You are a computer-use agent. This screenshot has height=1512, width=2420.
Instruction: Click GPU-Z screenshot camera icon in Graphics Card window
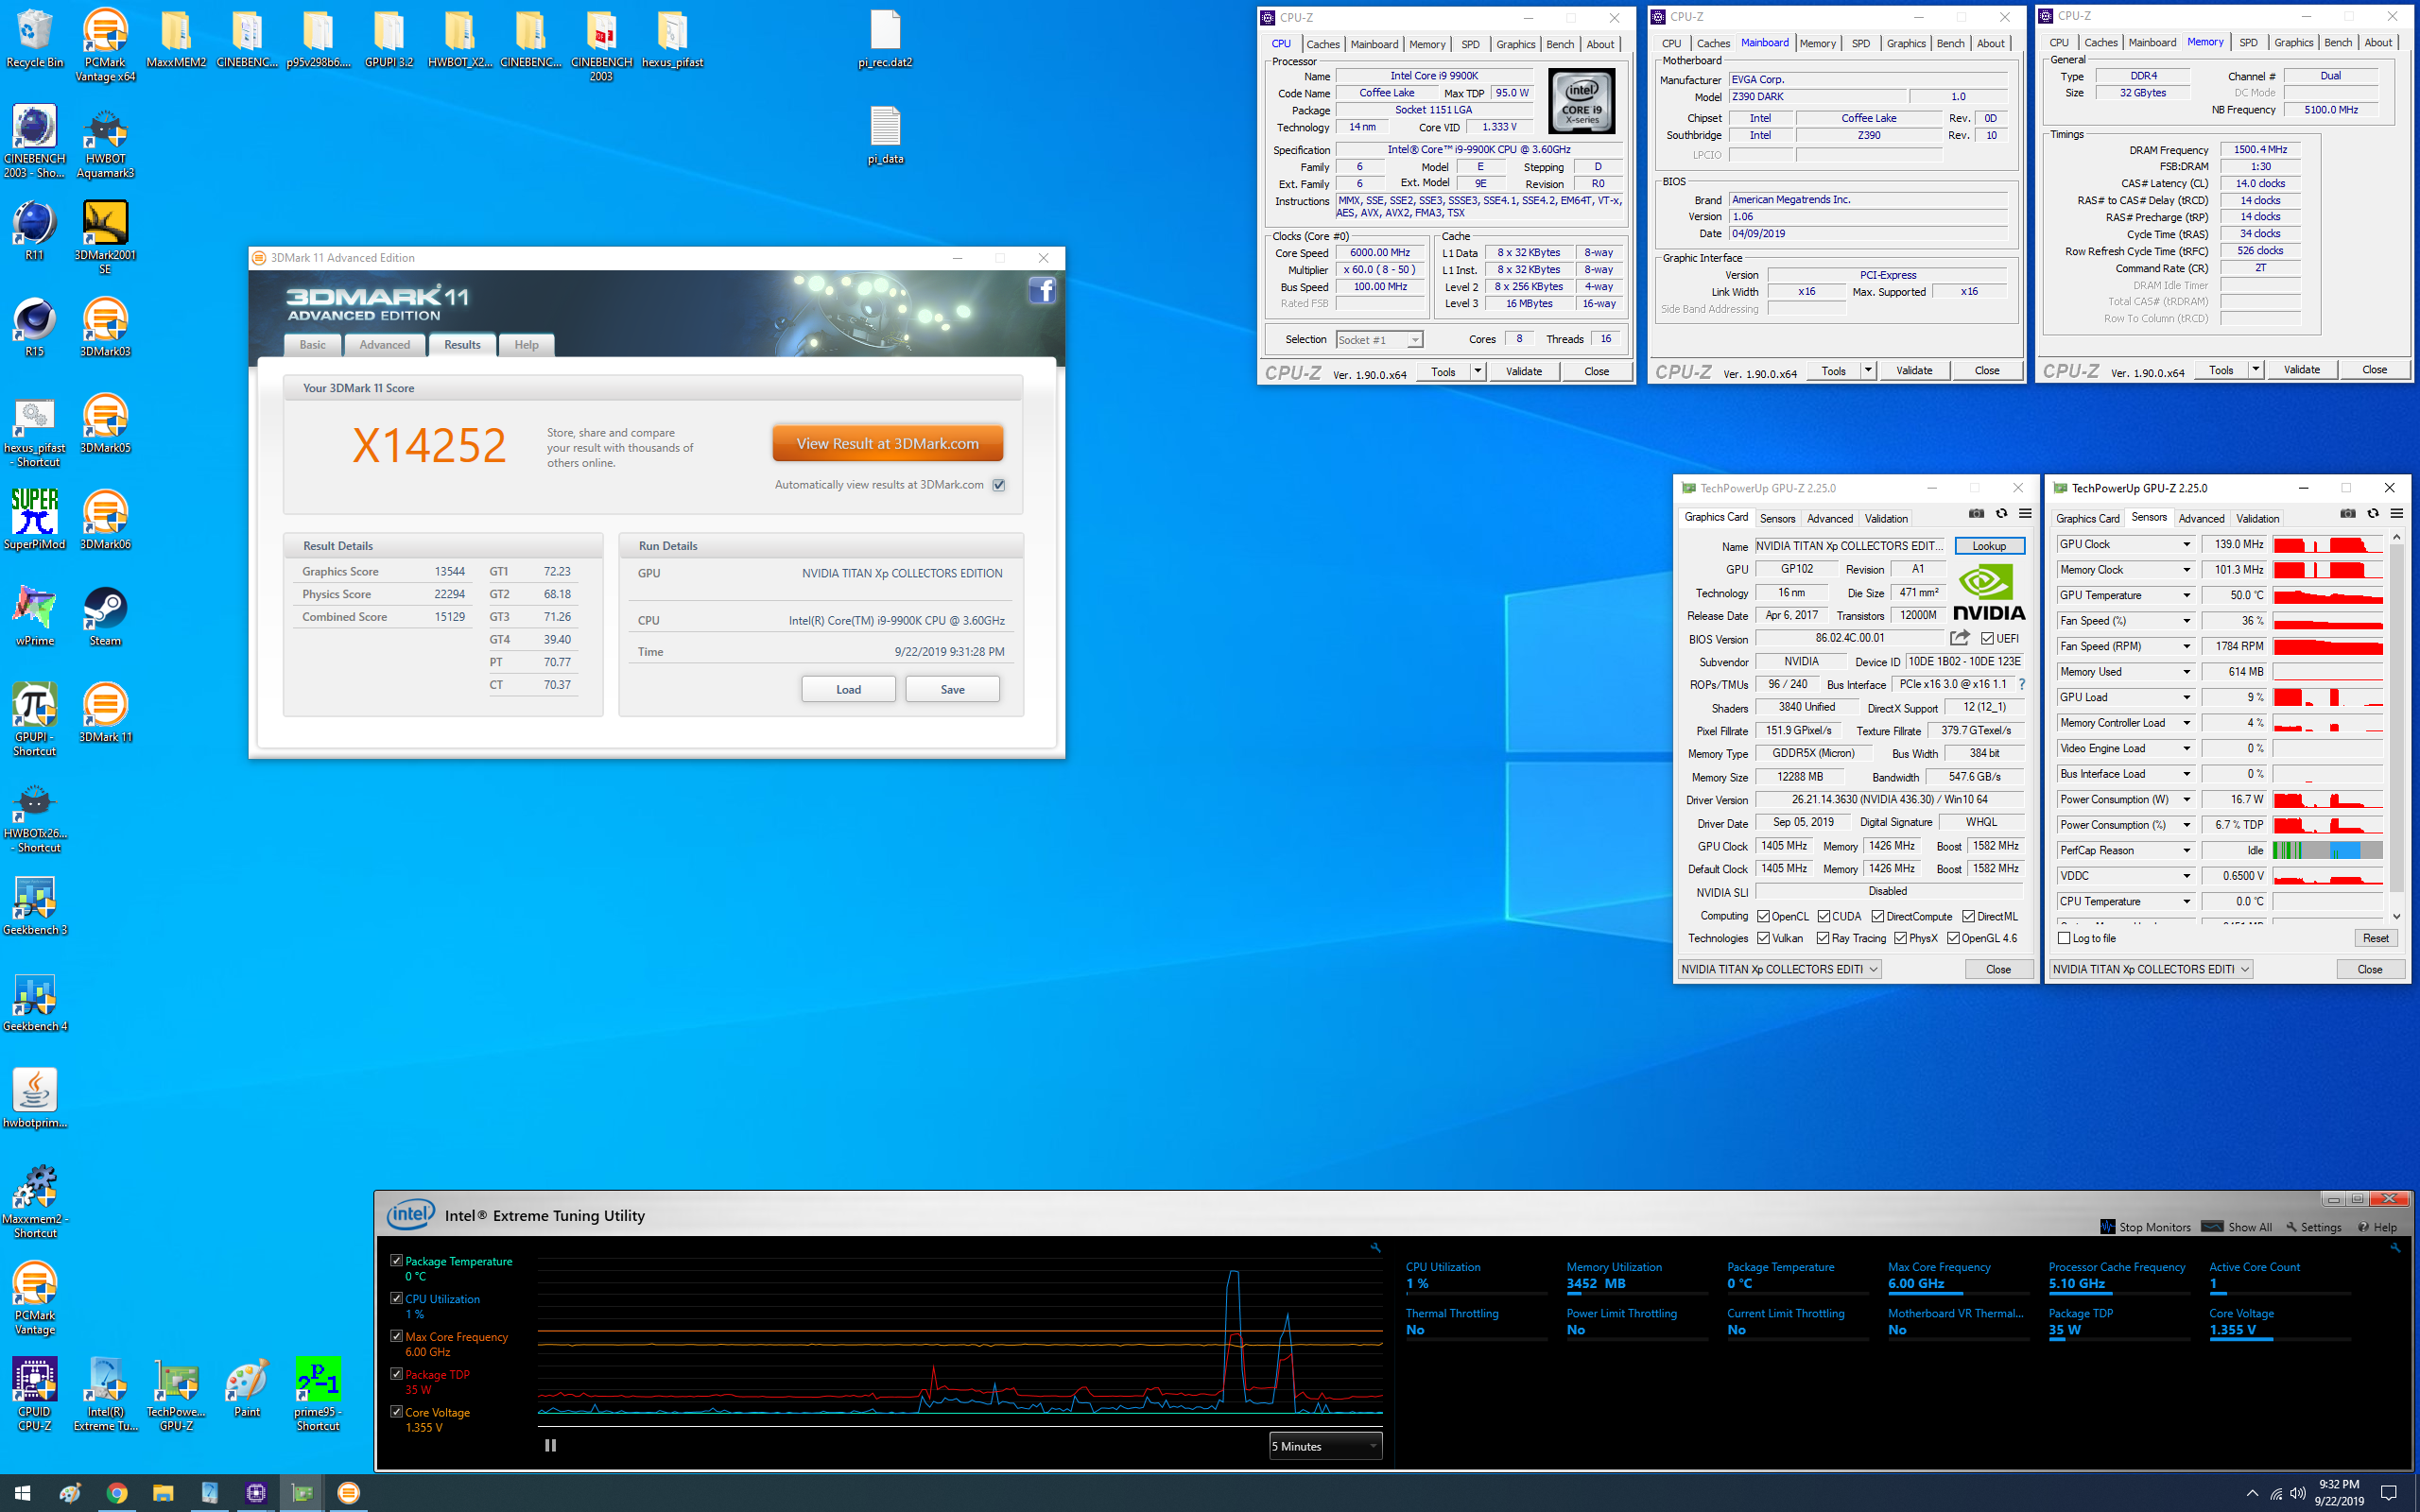coord(1976,514)
